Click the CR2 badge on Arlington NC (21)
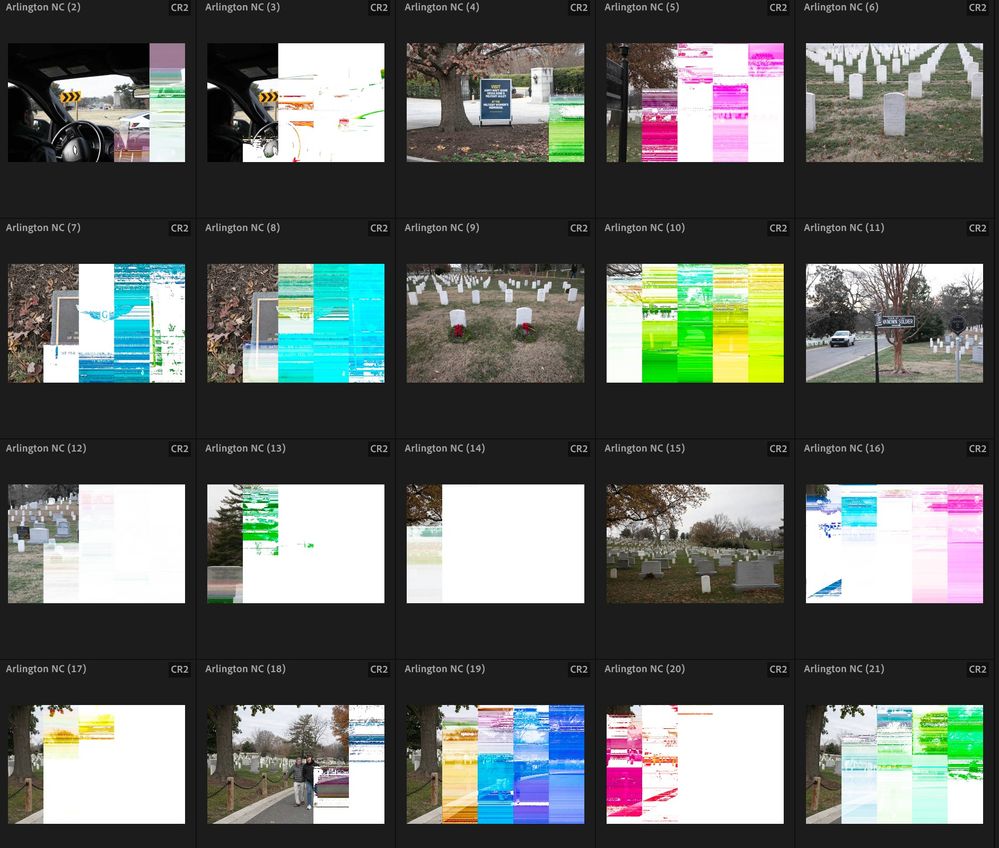Image resolution: width=999 pixels, height=848 pixels. 977,669
